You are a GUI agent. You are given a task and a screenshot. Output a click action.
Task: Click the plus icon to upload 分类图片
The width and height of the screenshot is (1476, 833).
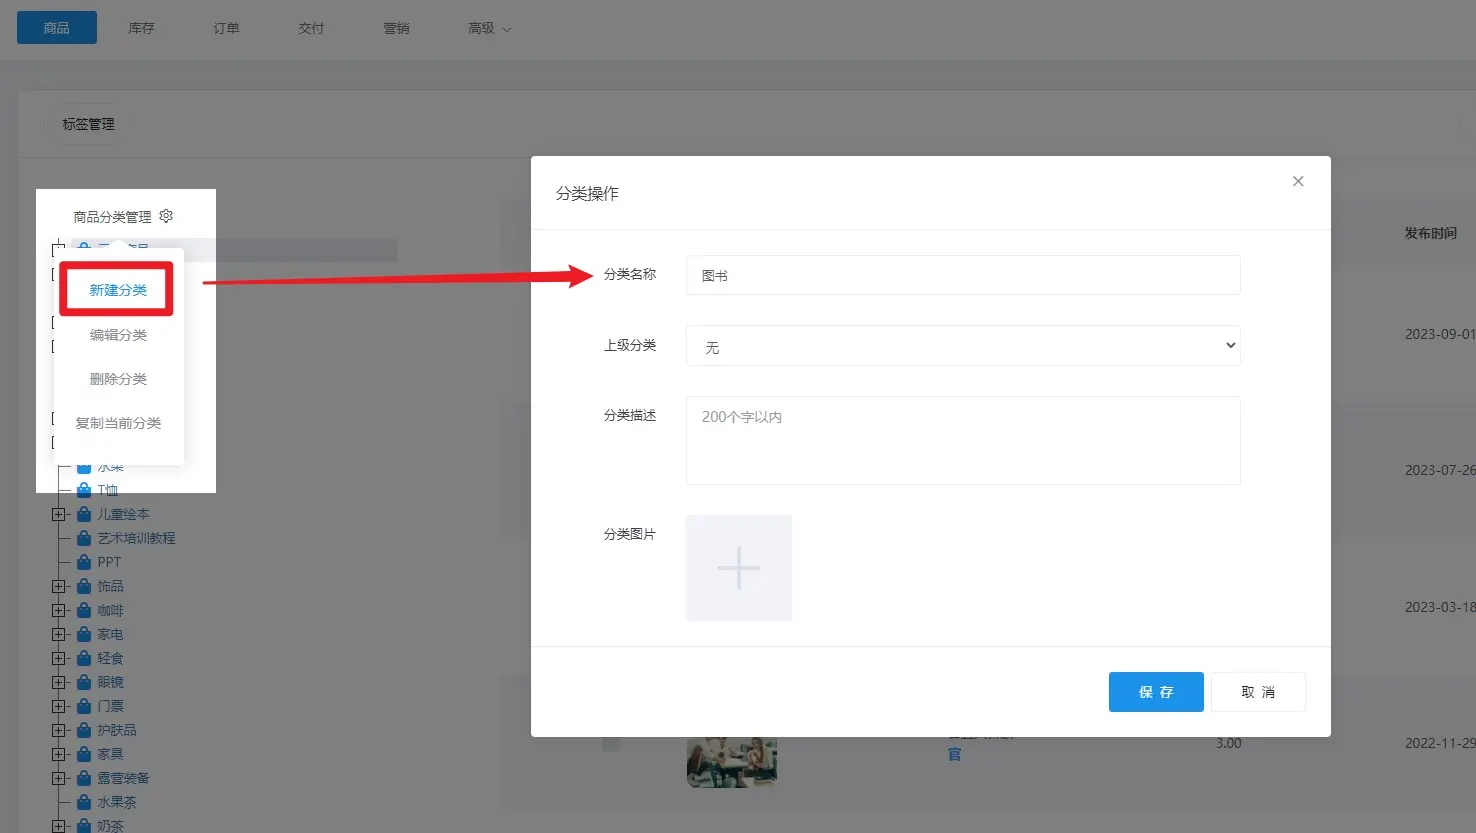(739, 568)
